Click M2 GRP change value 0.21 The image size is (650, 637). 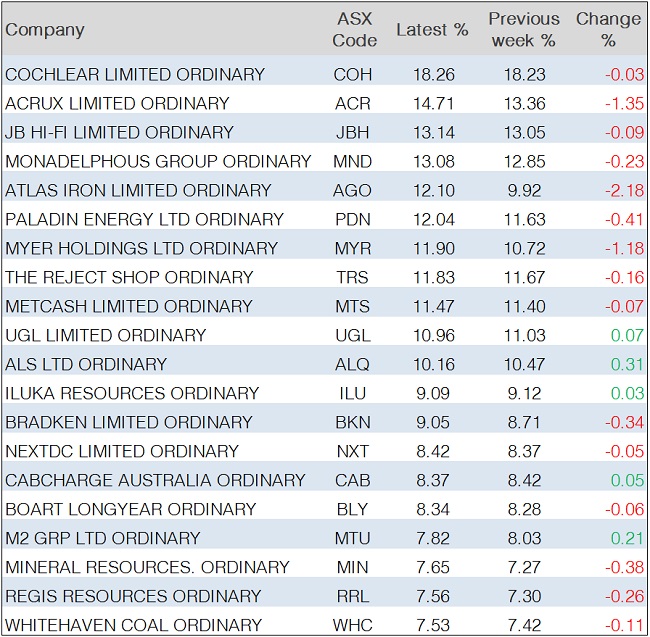[625, 538]
